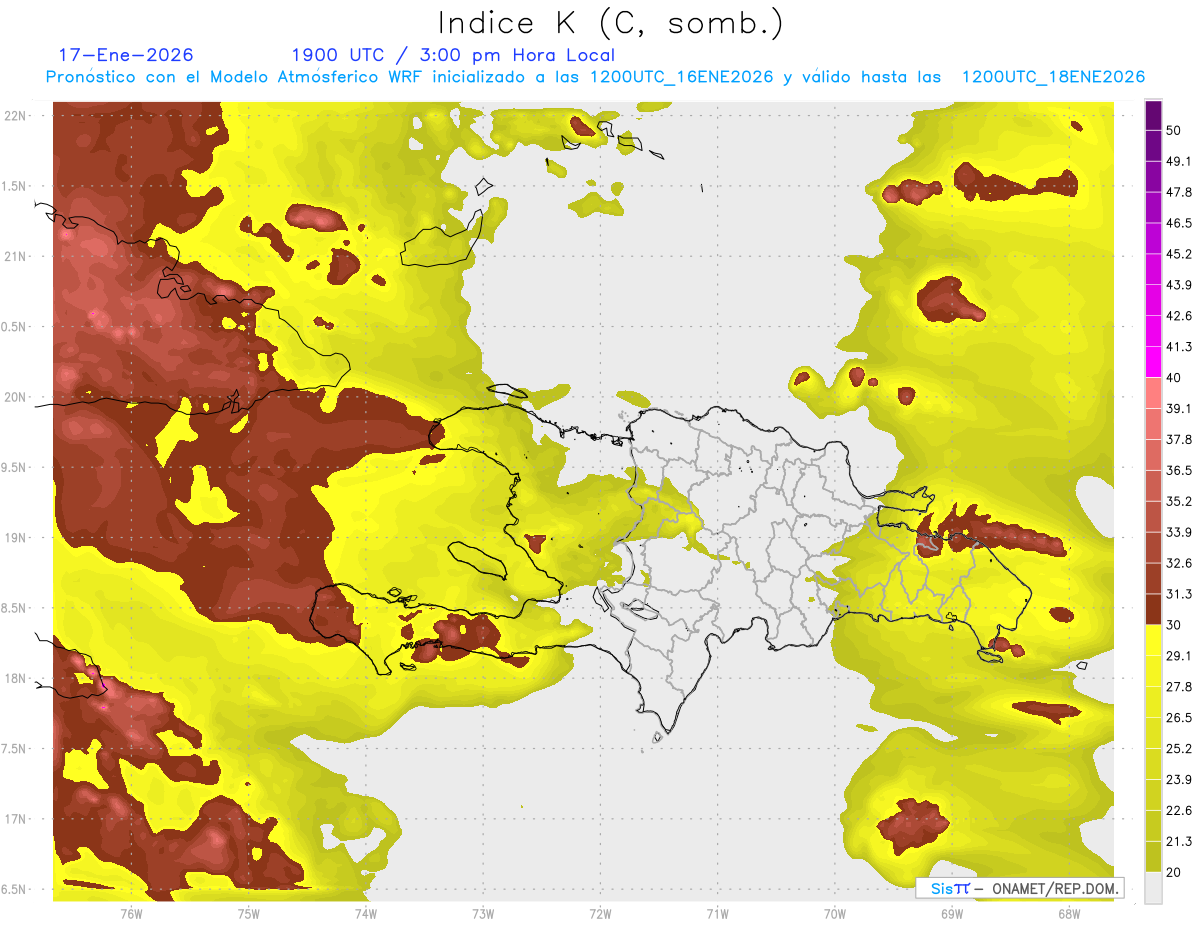Click the '31.3' value on the color scale
Screen dimensions: 1200x927
click(1179, 594)
